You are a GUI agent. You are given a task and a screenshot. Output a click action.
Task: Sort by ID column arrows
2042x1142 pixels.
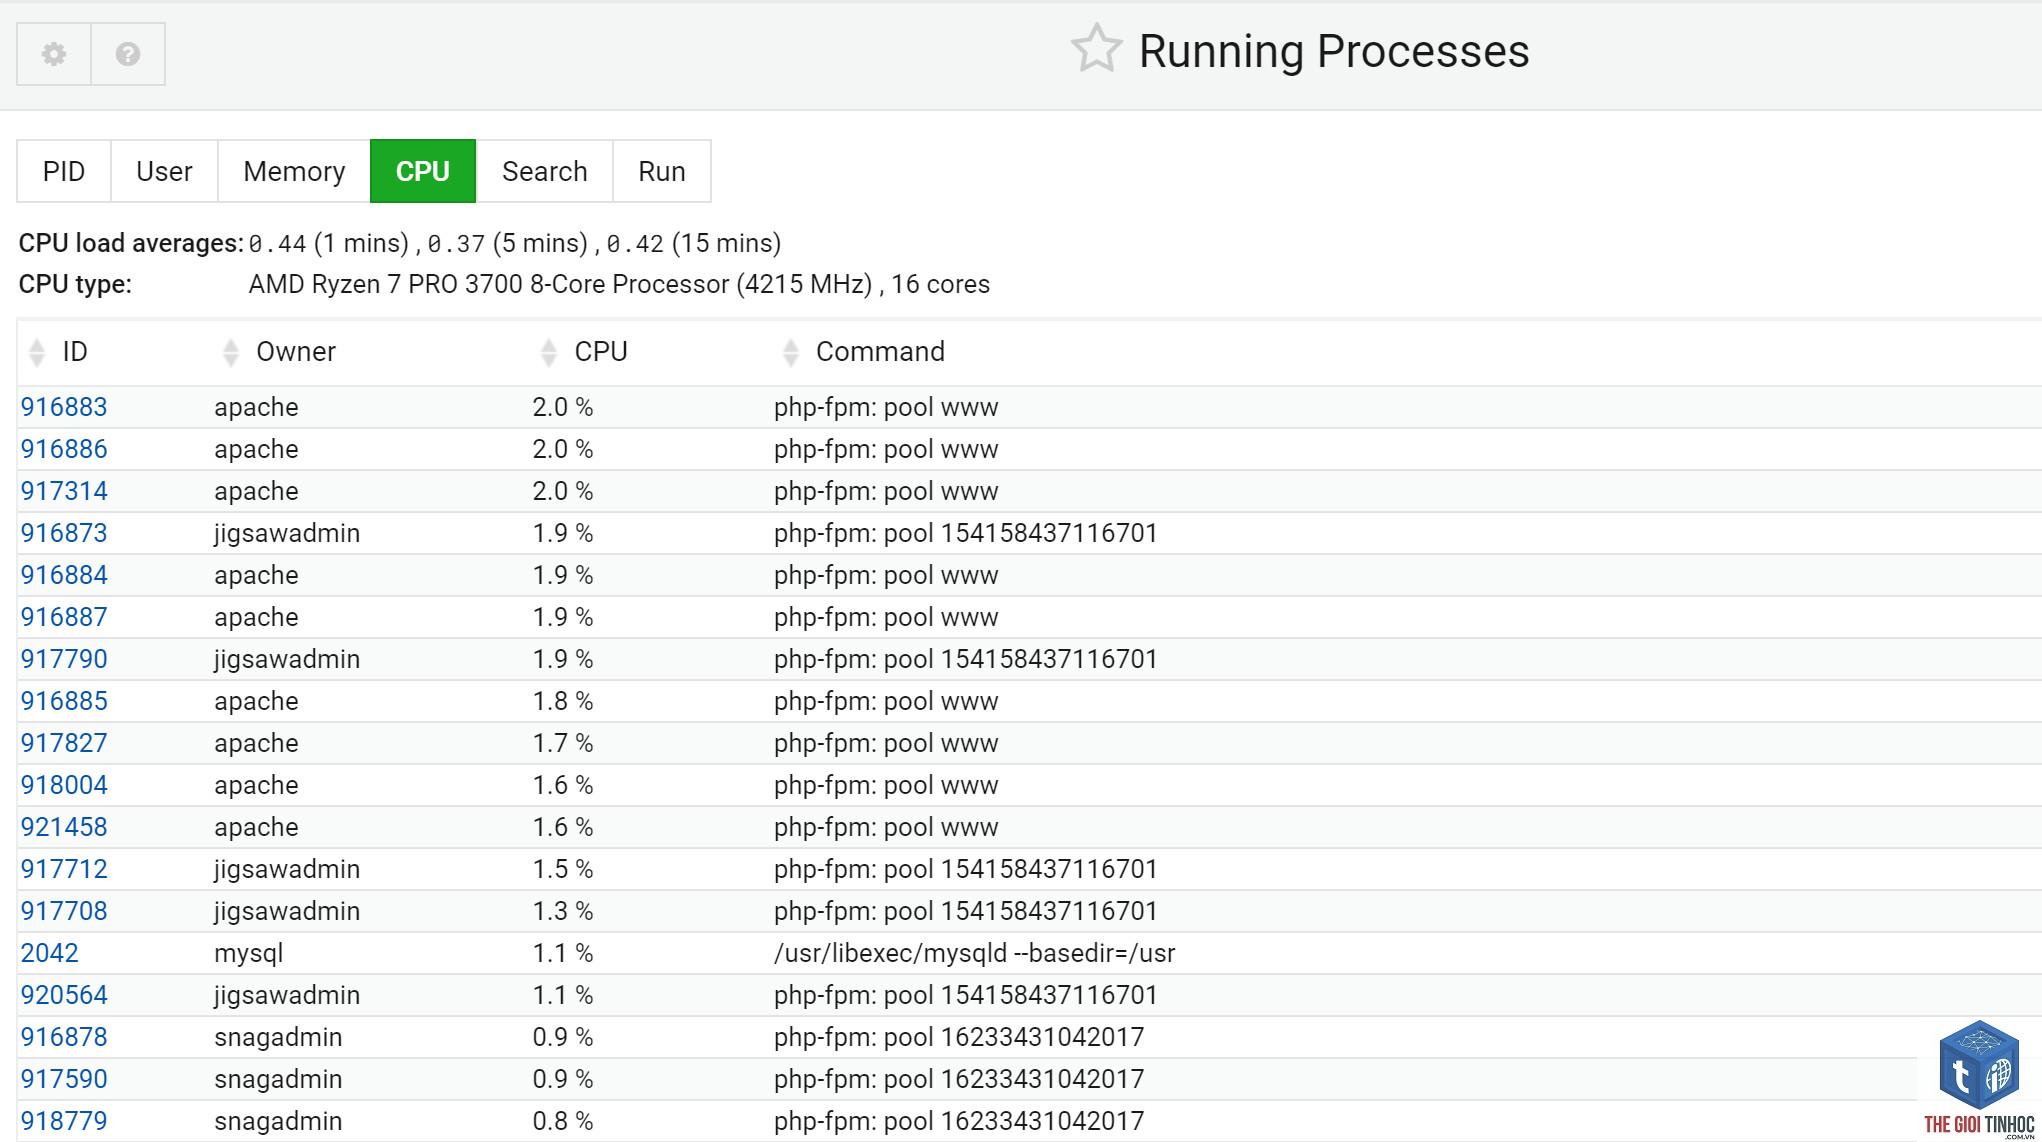tap(37, 352)
